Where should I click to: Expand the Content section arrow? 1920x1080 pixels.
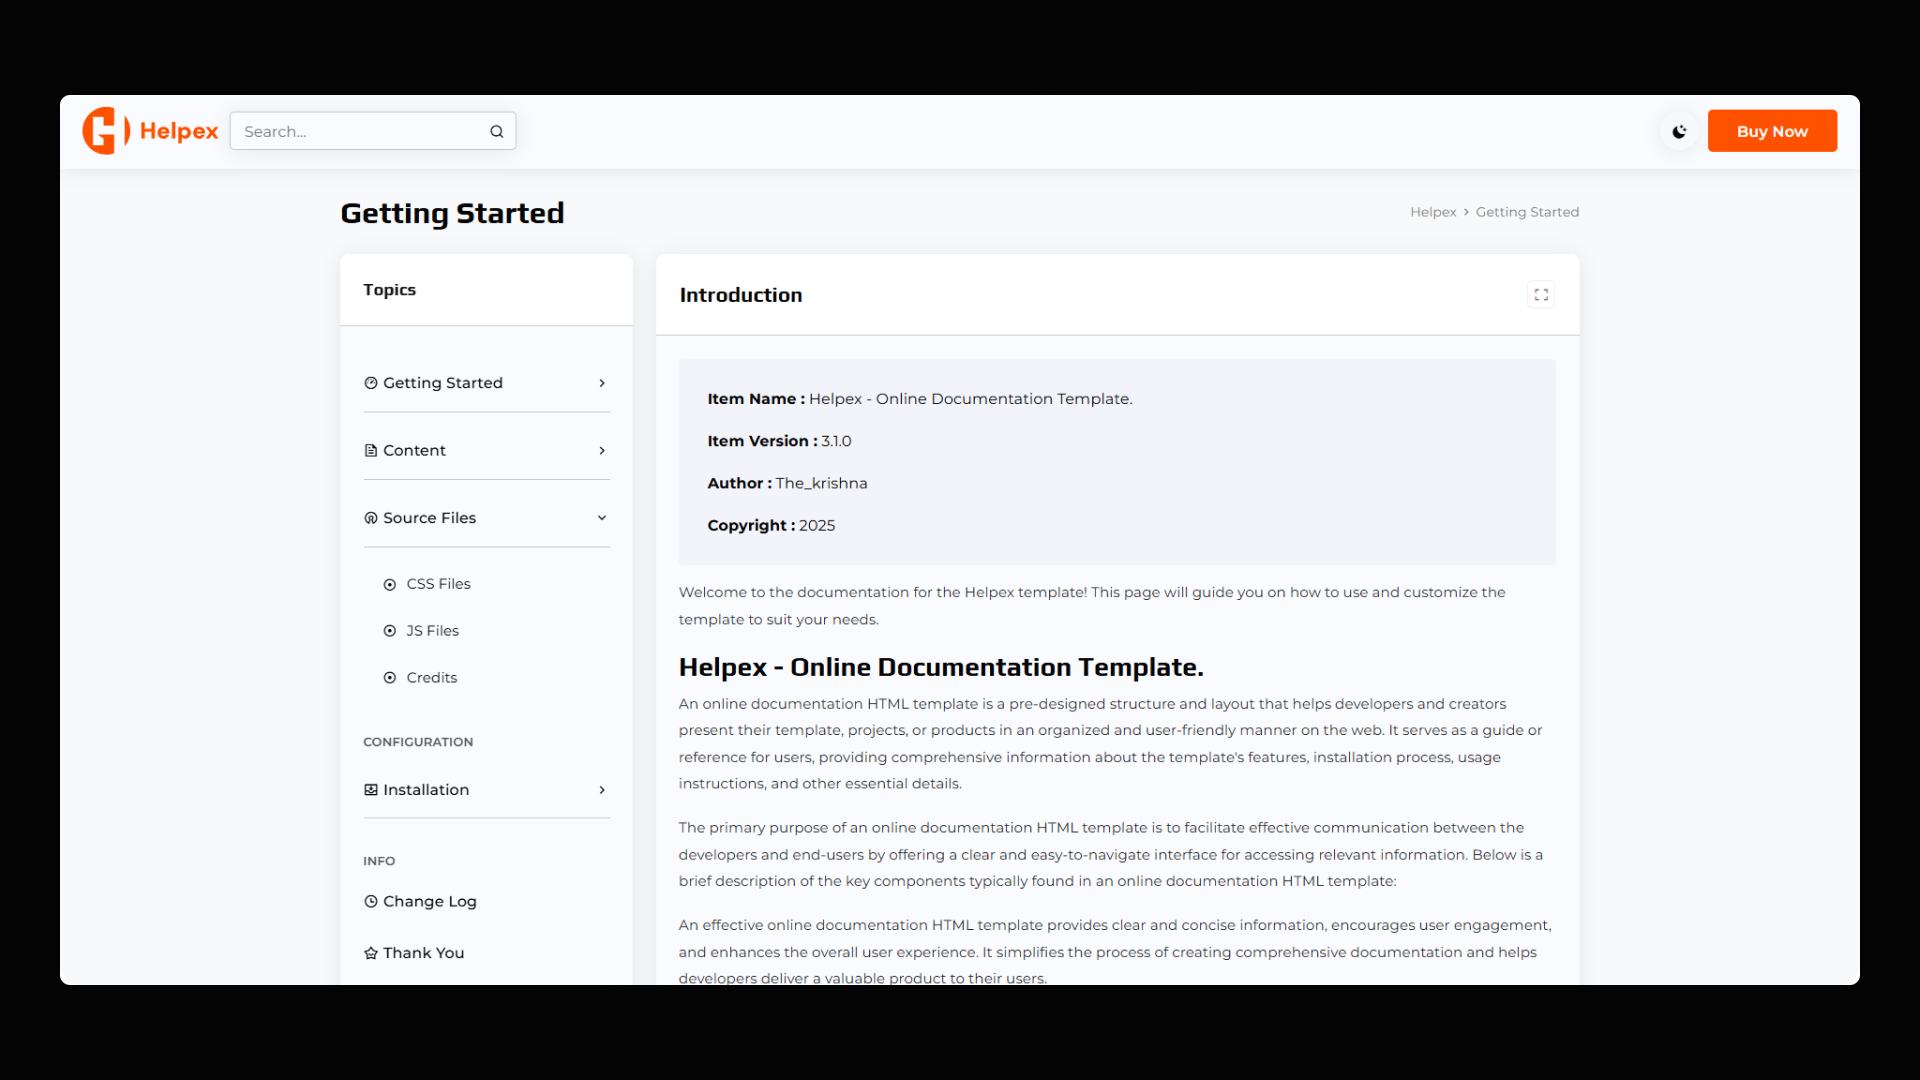click(x=602, y=451)
